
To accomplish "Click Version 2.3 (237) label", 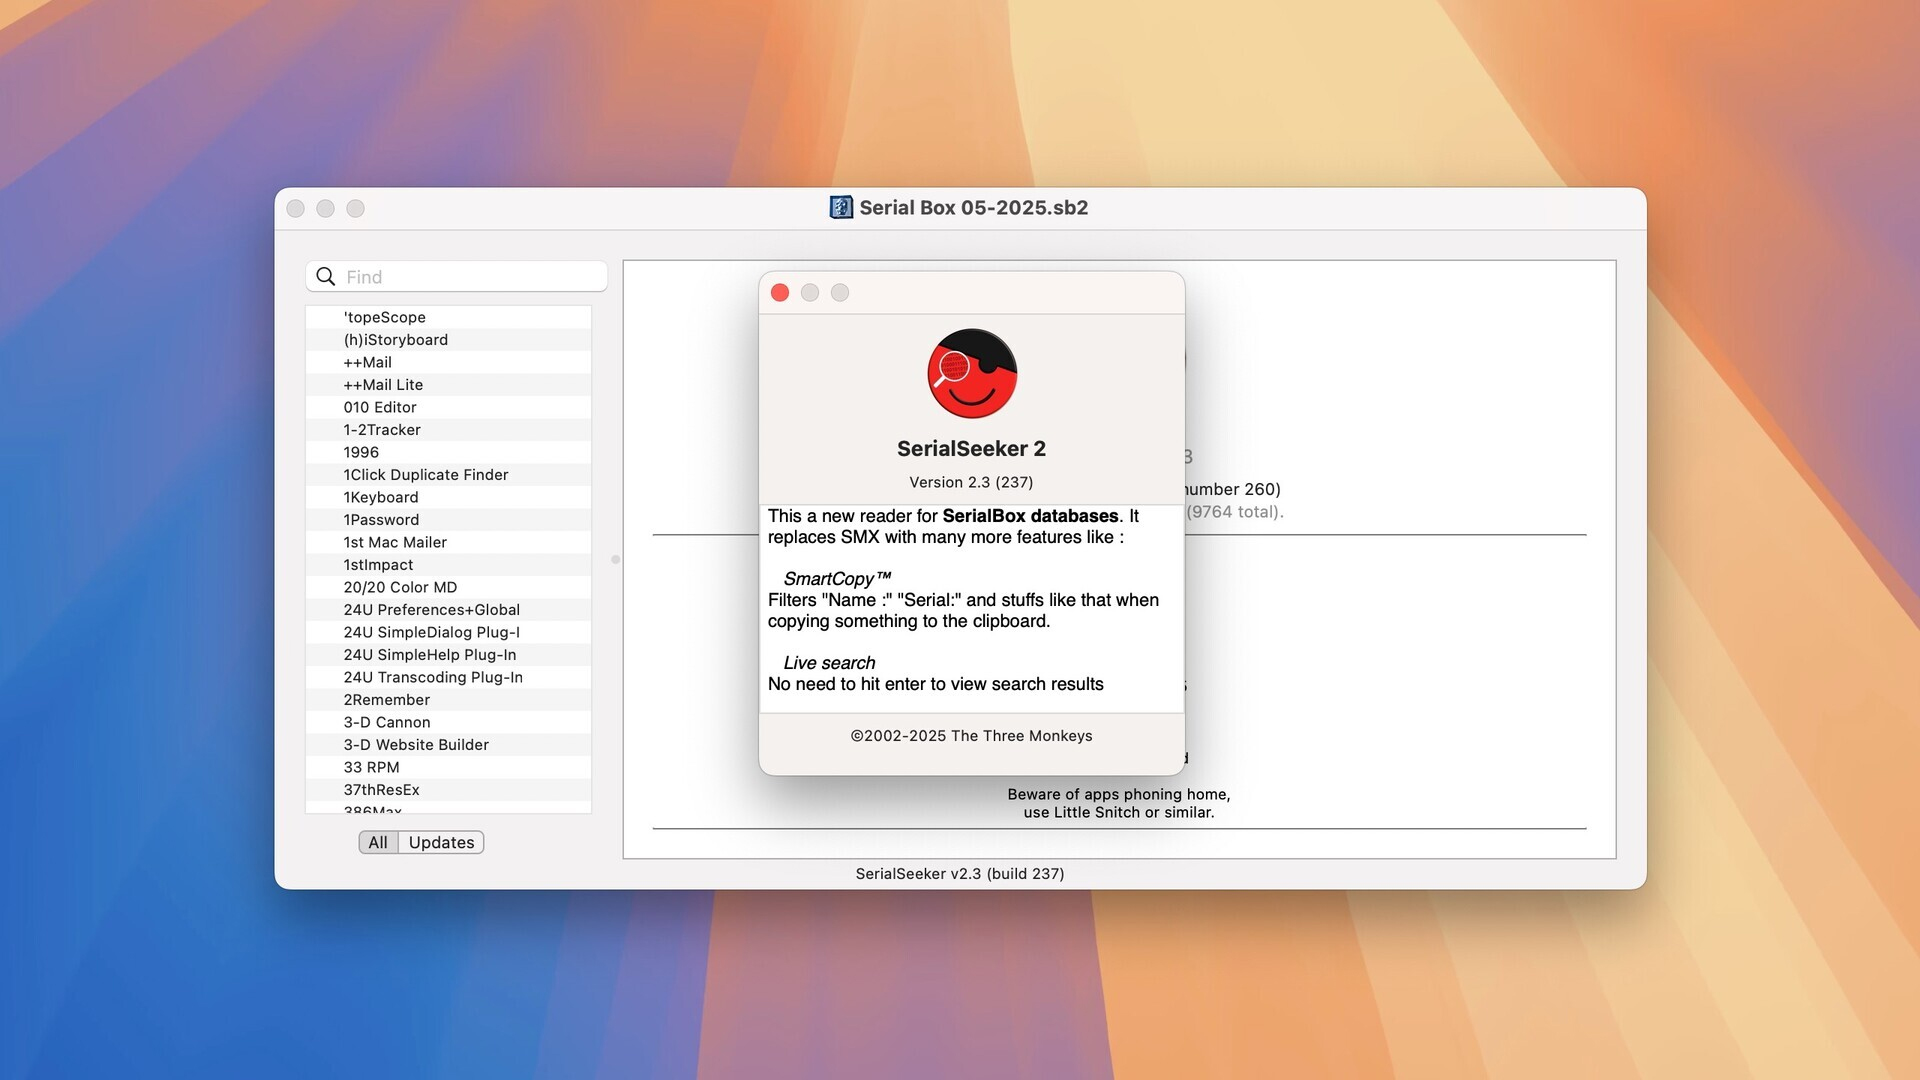I will 971,482.
